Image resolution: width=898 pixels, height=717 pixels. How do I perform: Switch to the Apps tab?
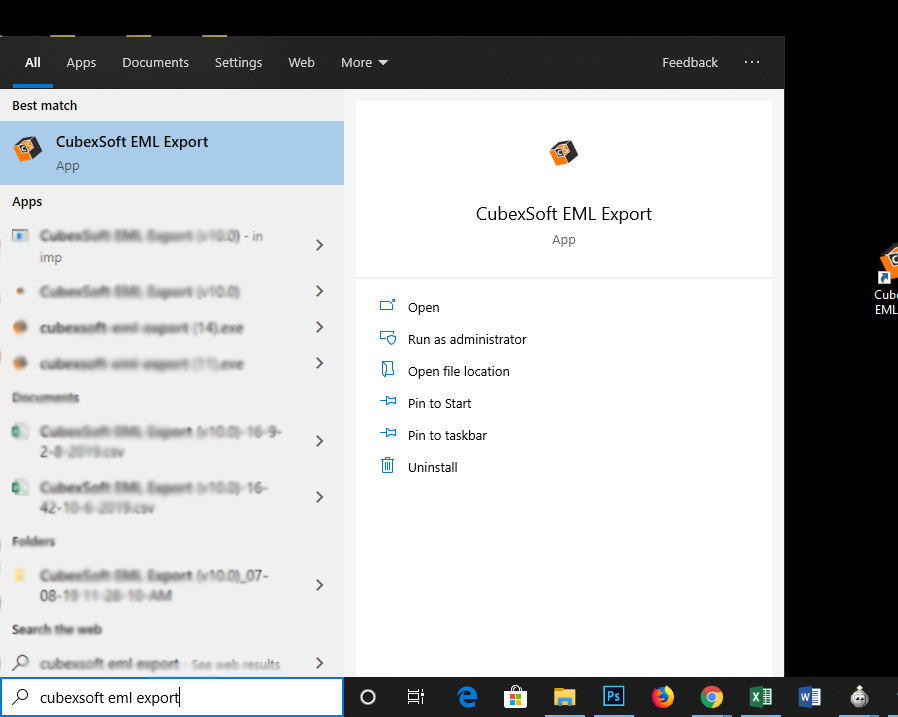pos(81,62)
